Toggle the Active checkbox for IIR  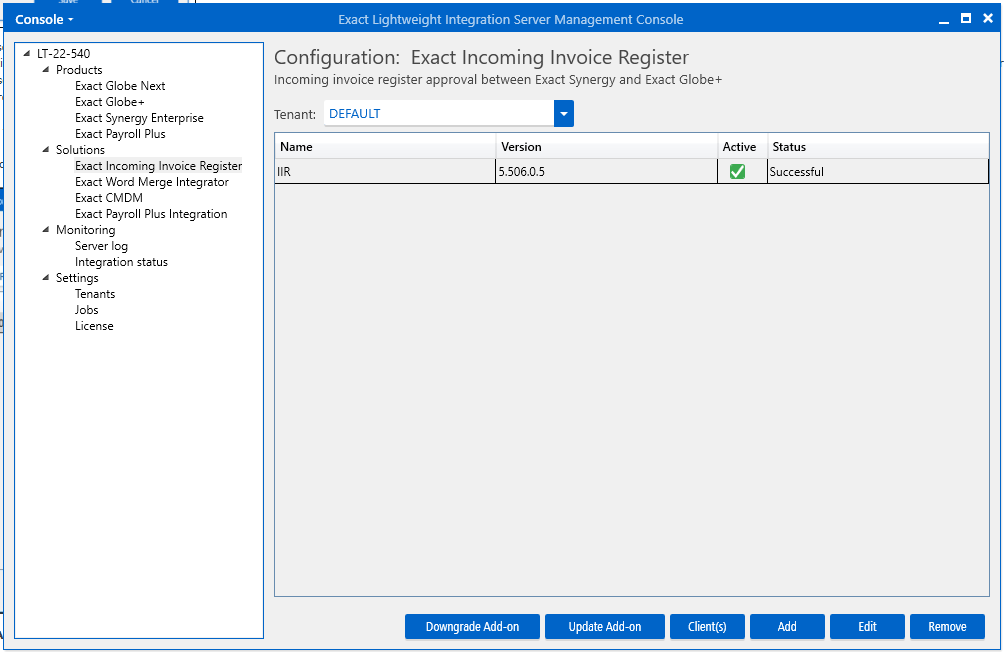[x=737, y=172]
